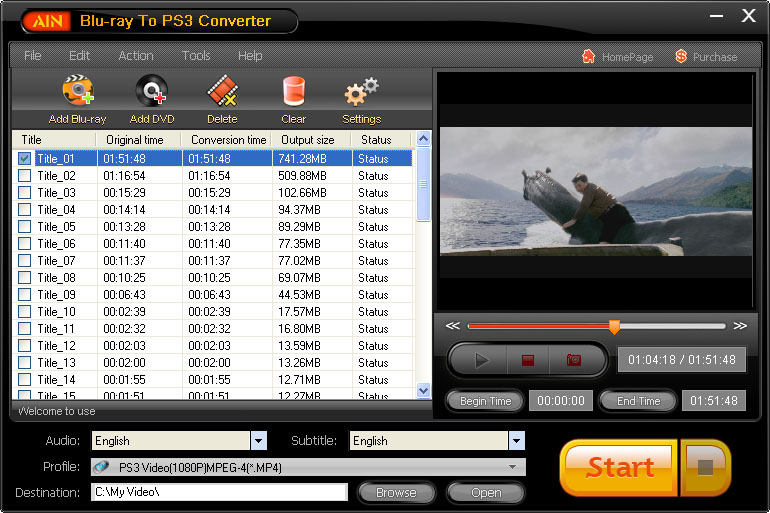Click the HomePage link text

click(x=628, y=57)
